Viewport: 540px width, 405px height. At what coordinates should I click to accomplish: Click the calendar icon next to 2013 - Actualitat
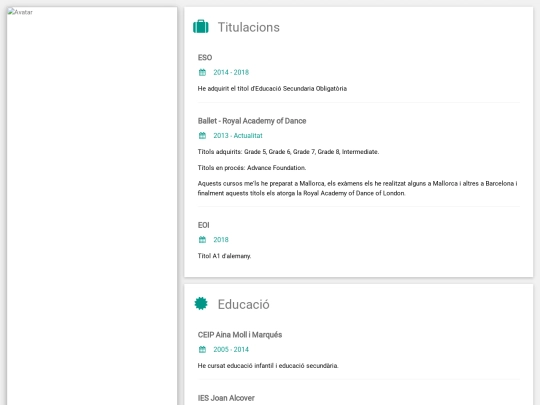click(202, 136)
